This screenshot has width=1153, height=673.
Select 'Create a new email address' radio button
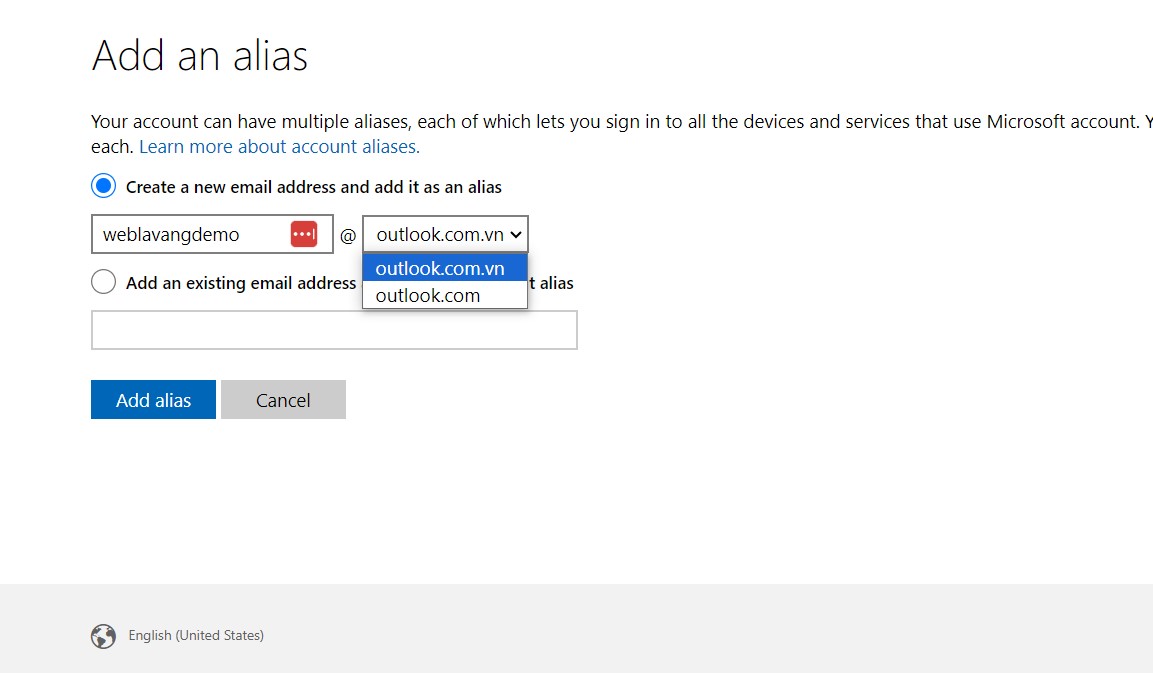(103, 186)
